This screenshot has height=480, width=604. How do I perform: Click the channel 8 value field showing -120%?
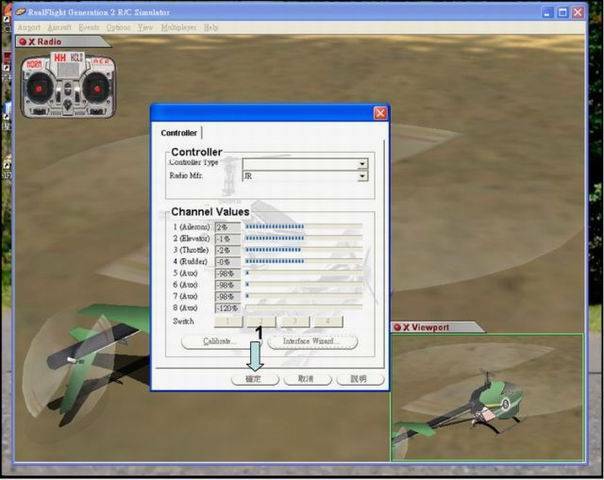(228, 308)
